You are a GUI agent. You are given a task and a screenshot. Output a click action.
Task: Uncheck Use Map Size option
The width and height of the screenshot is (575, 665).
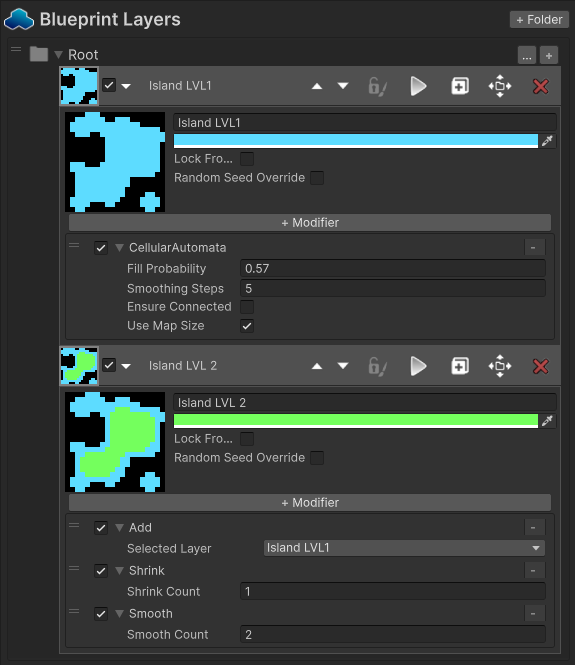(247, 326)
